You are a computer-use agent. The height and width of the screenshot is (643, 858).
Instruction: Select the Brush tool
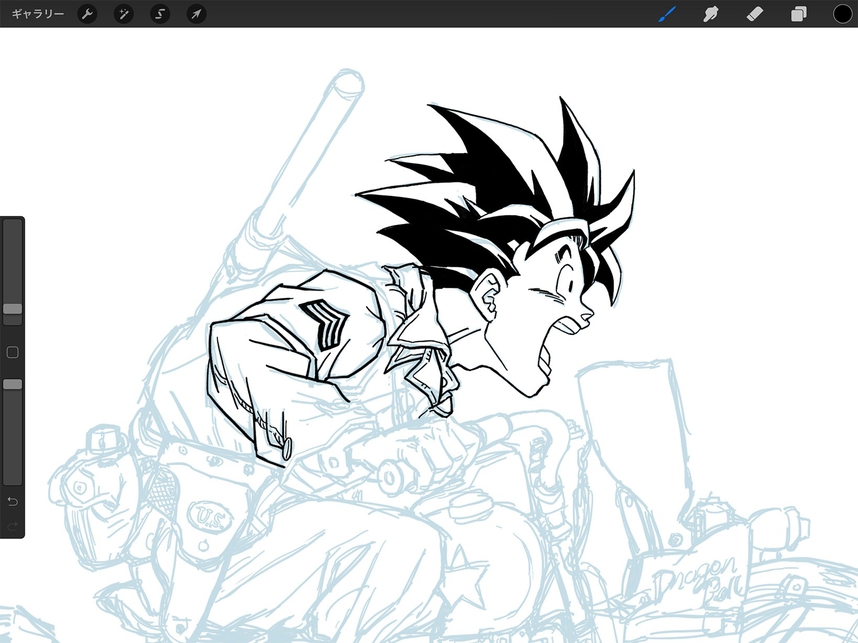(667, 14)
